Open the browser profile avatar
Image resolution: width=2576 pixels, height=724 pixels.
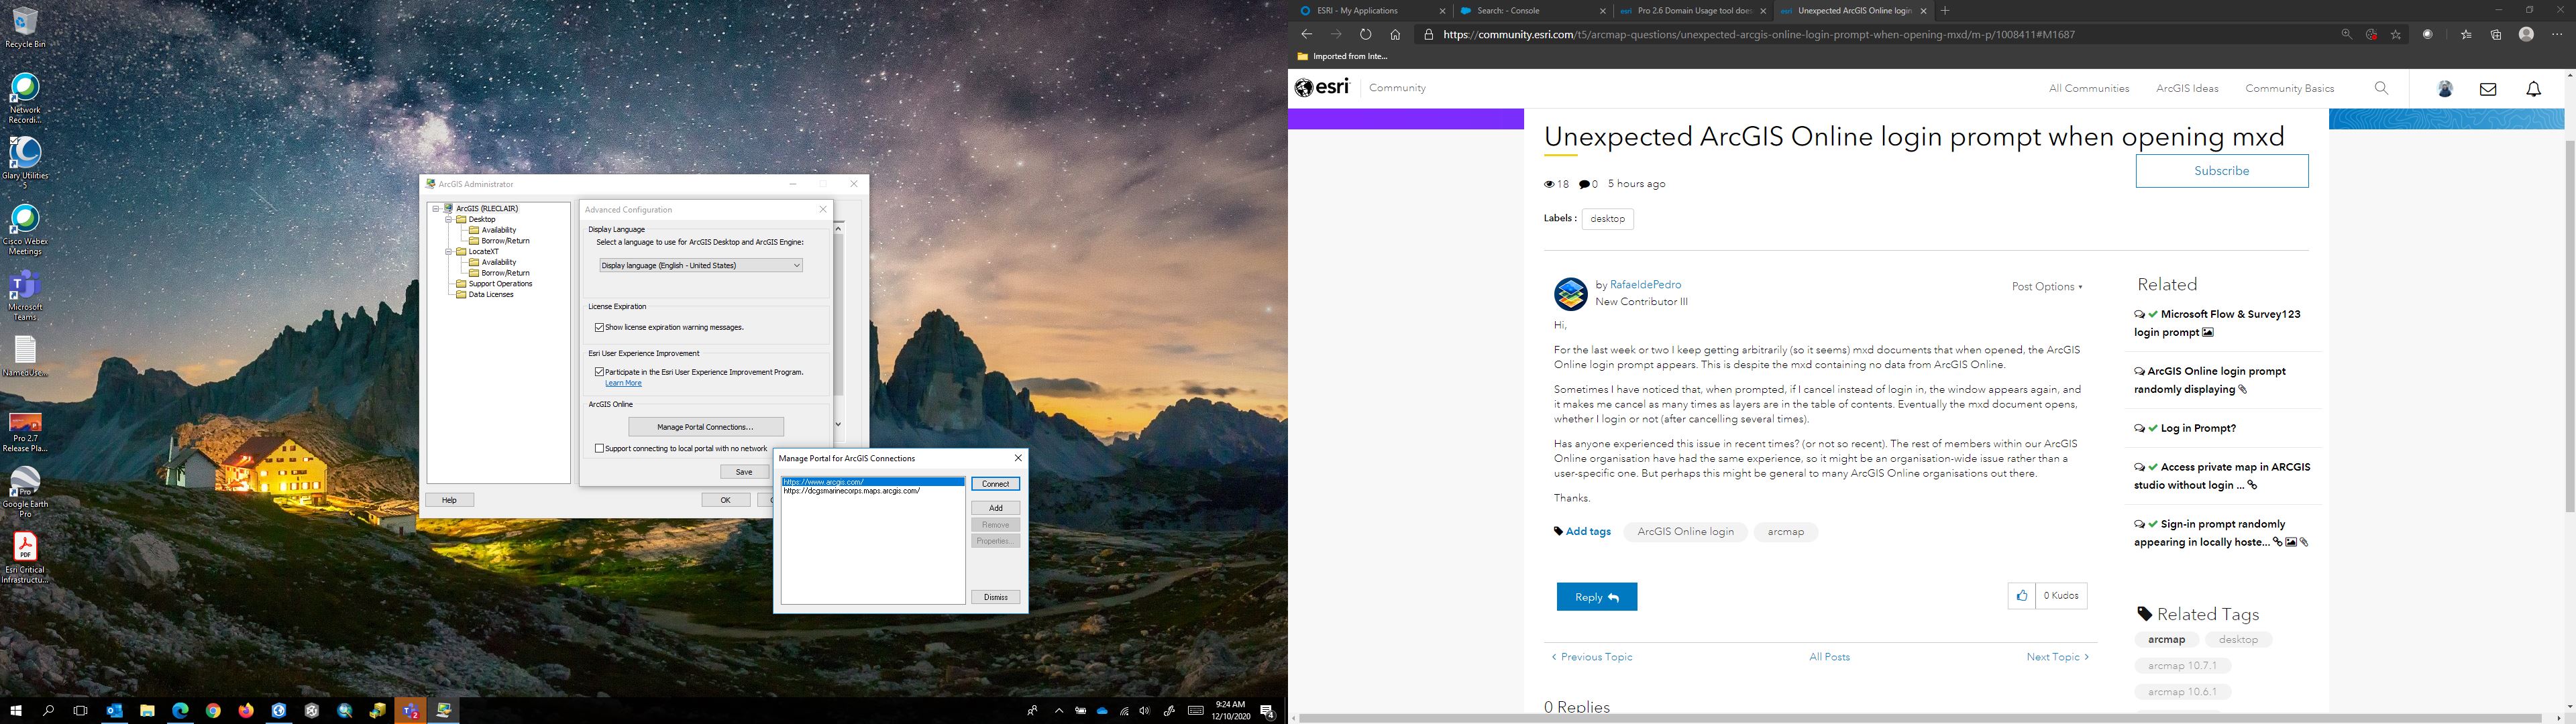2526,34
